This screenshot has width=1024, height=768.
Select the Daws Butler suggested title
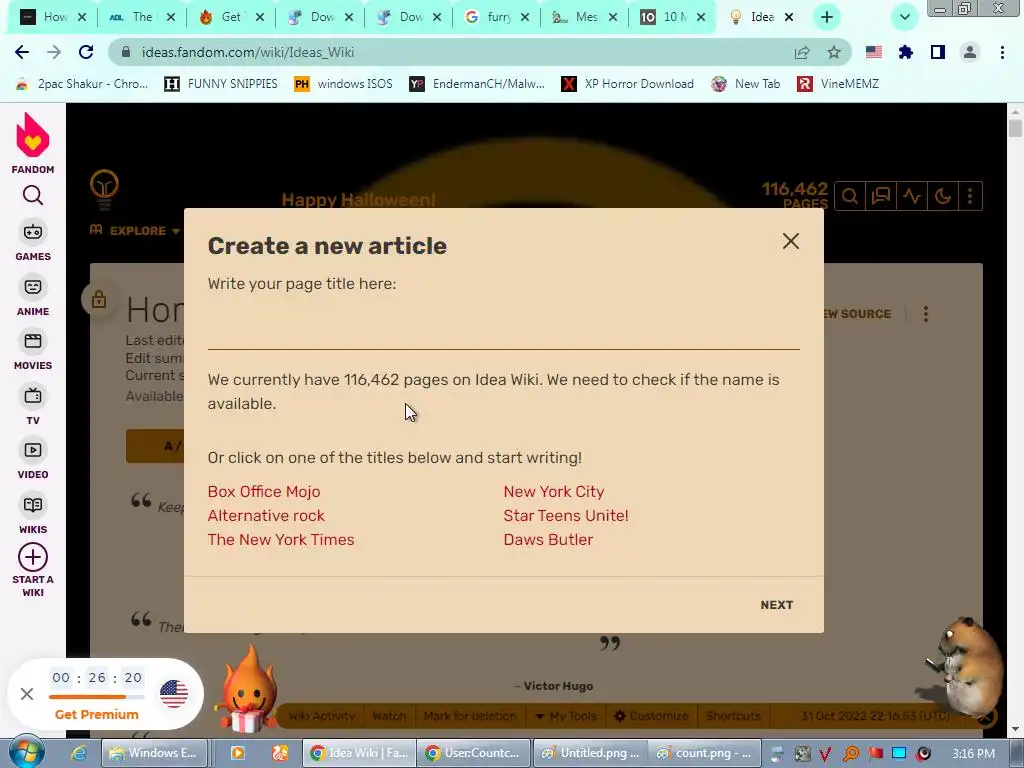click(x=549, y=540)
